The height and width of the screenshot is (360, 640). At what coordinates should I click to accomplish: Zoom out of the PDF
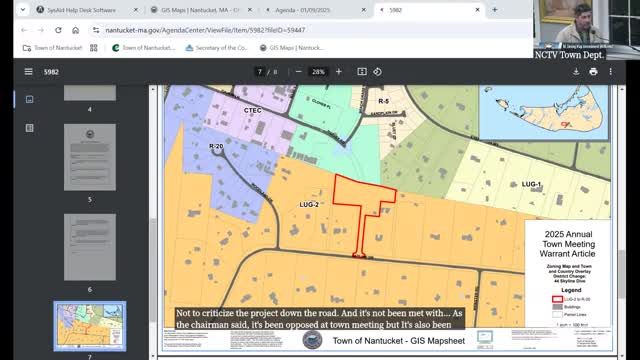pos(298,72)
